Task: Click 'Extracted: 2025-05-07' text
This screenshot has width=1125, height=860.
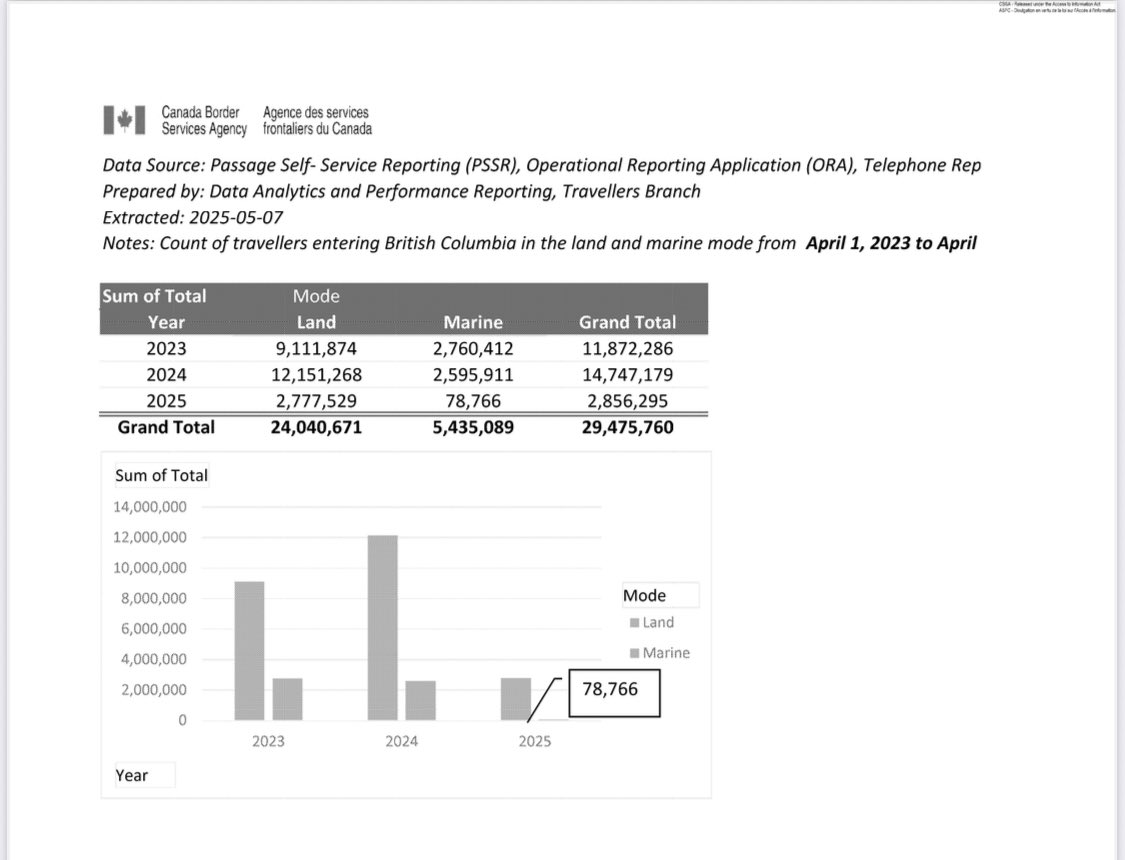Action: coord(192,217)
